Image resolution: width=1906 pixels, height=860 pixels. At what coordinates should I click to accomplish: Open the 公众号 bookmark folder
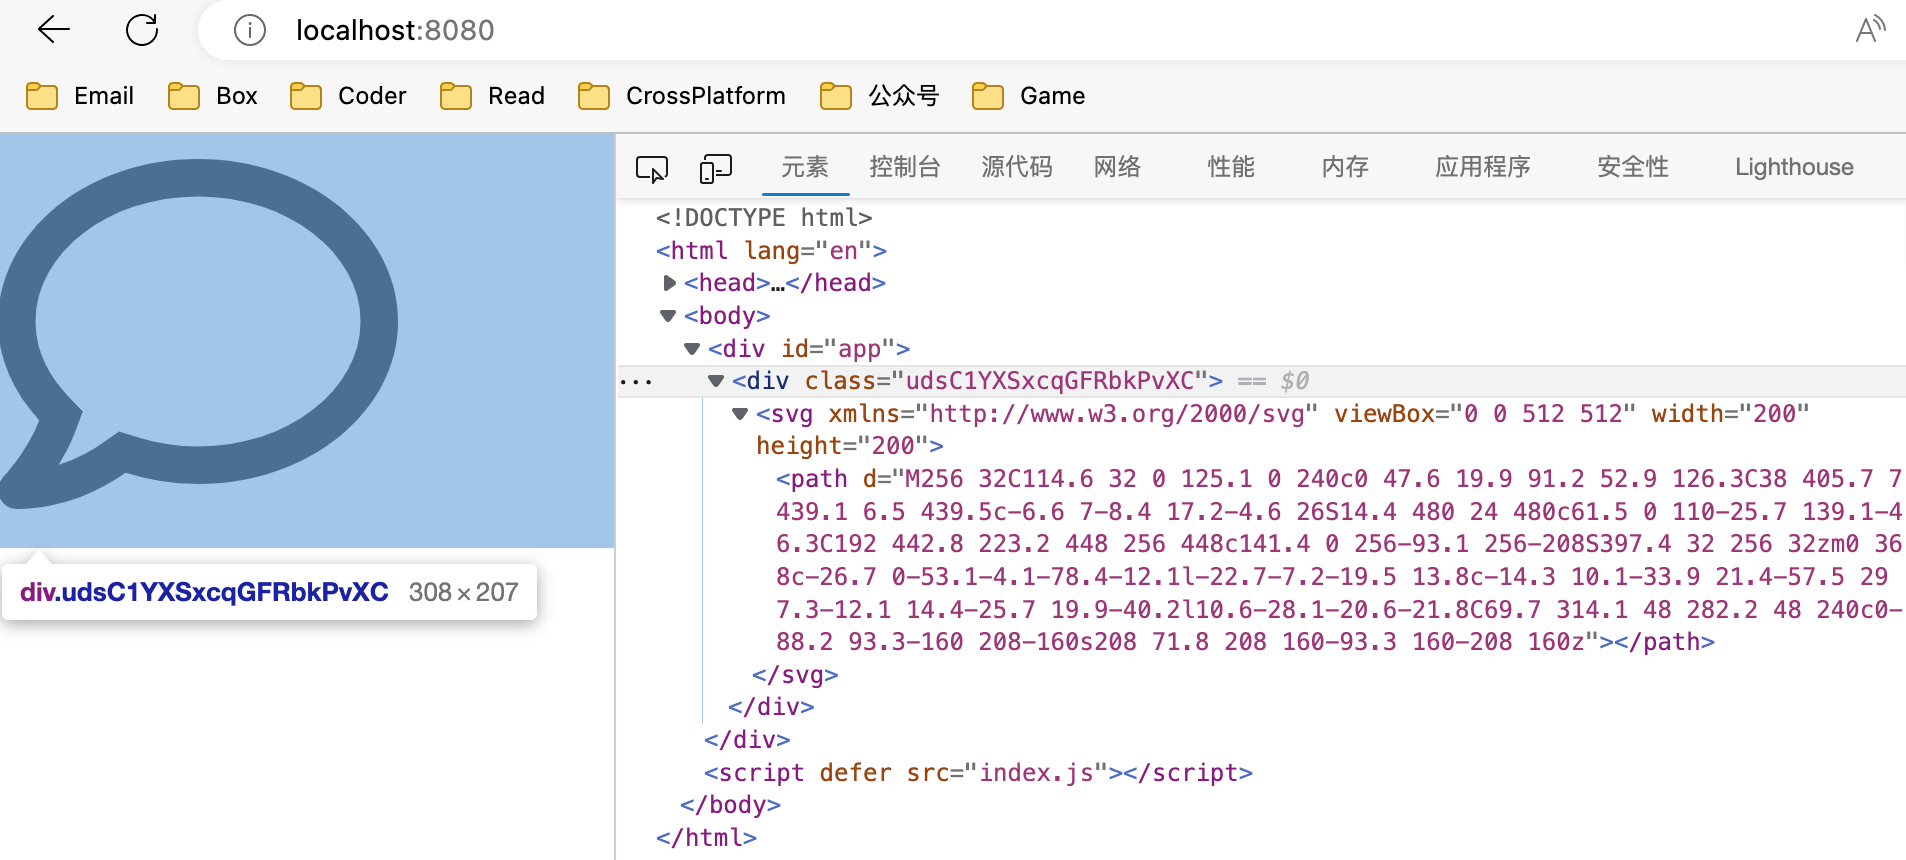[880, 96]
